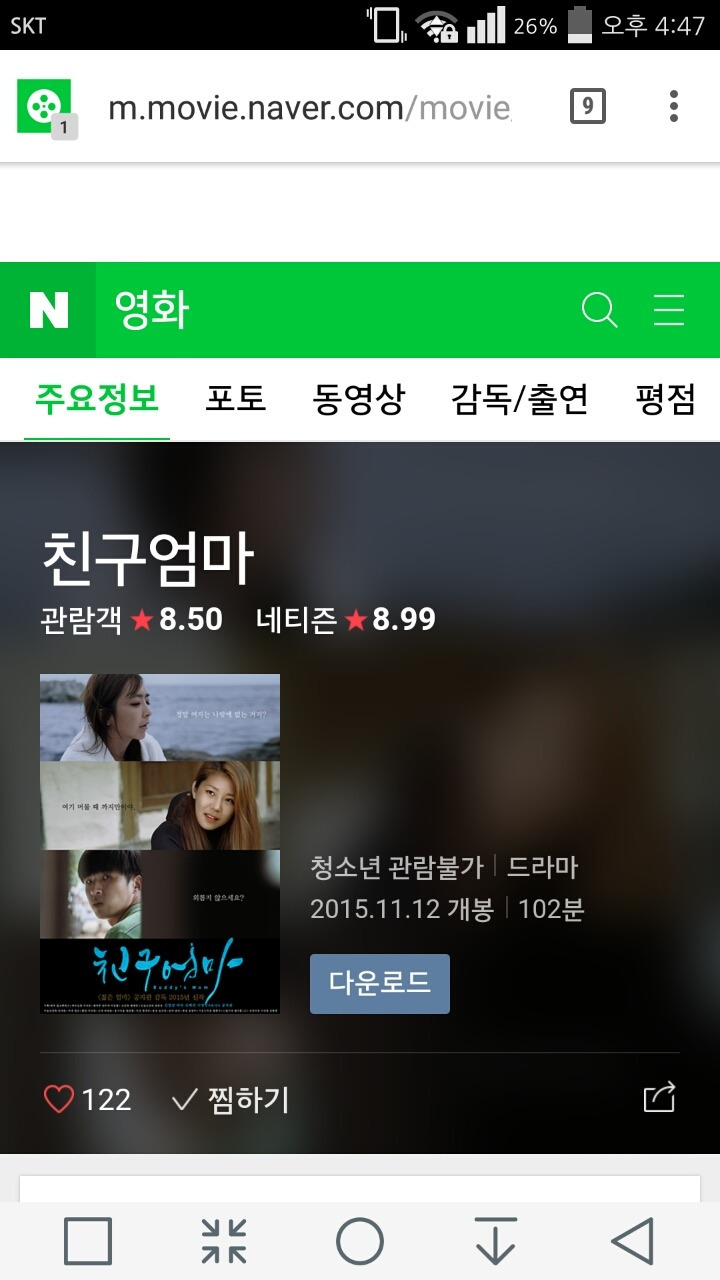The width and height of the screenshot is (720, 1280).
Task: Tap the 다운로드 button
Action: click(x=380, y=984)
